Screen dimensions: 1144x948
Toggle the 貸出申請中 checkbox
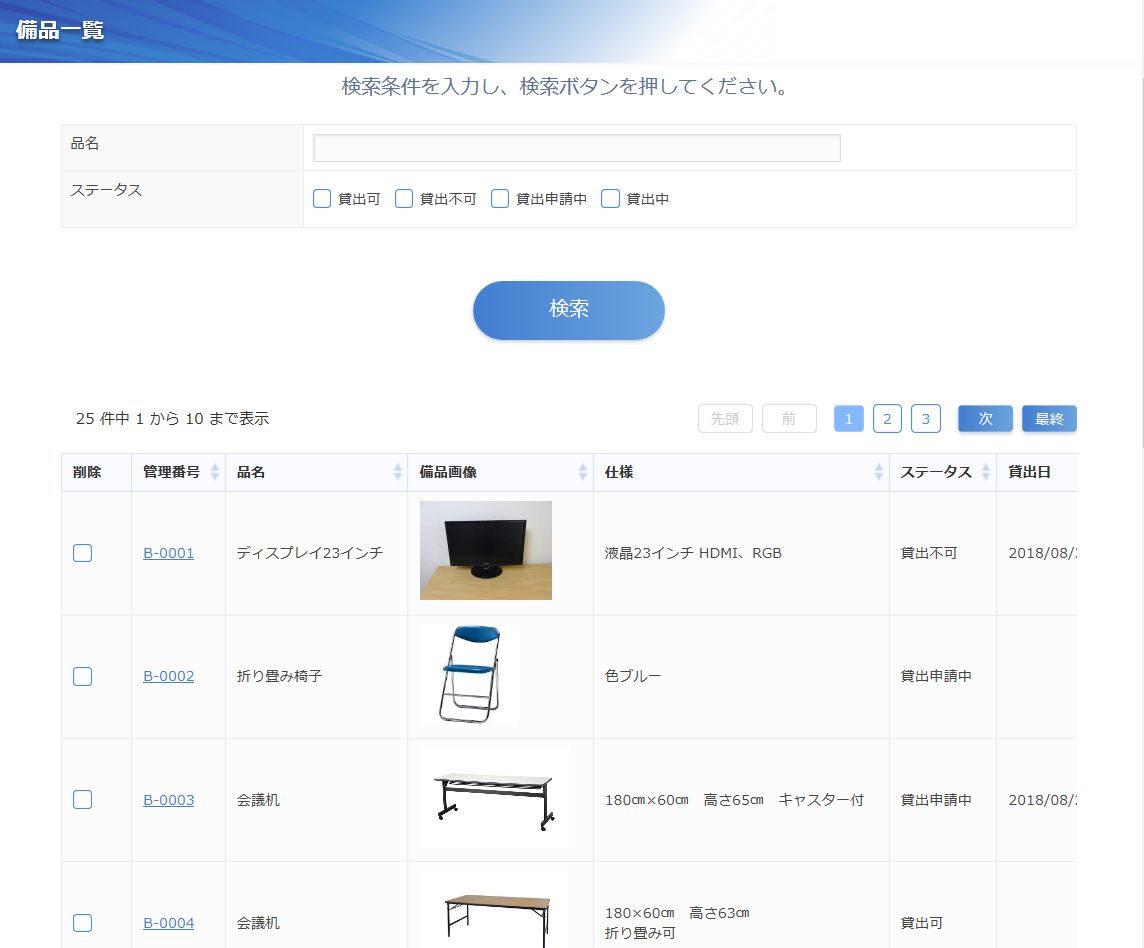point(500,199)
